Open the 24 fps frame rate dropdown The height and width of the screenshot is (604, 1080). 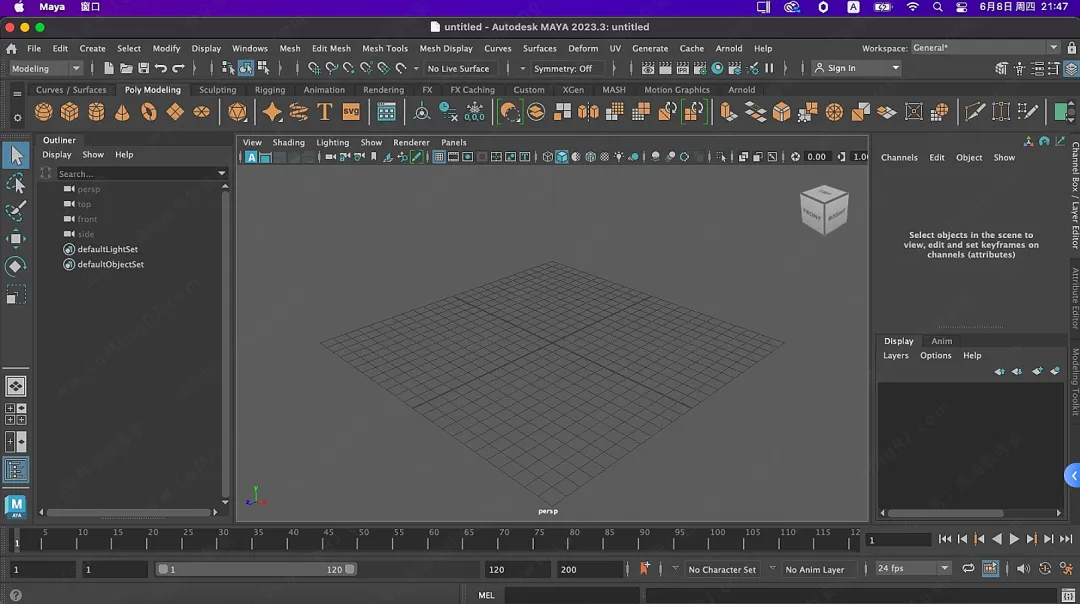(x=912, y=569)
